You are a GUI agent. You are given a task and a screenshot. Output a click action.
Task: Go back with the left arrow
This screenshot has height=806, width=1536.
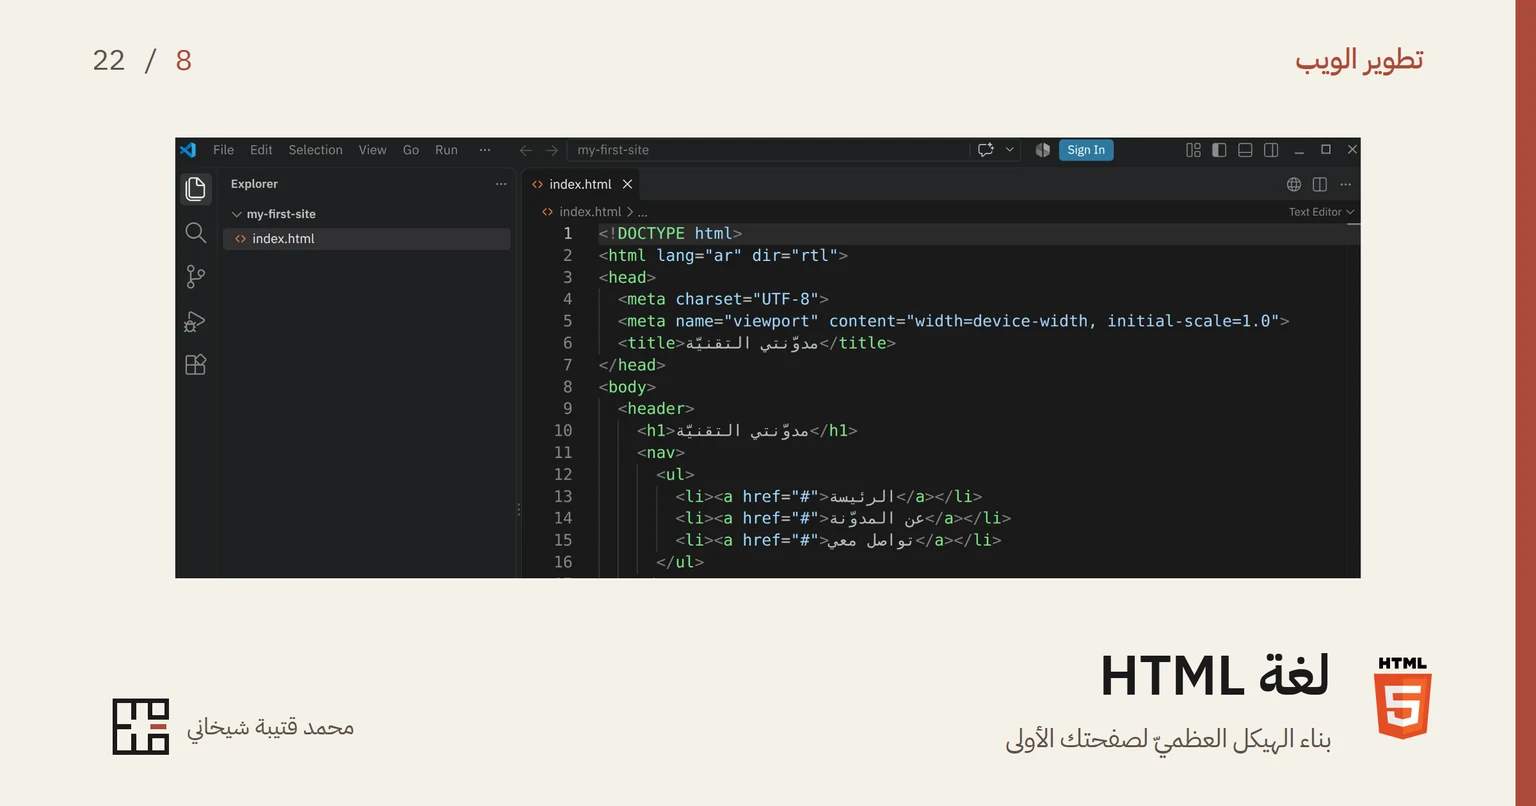526,150
